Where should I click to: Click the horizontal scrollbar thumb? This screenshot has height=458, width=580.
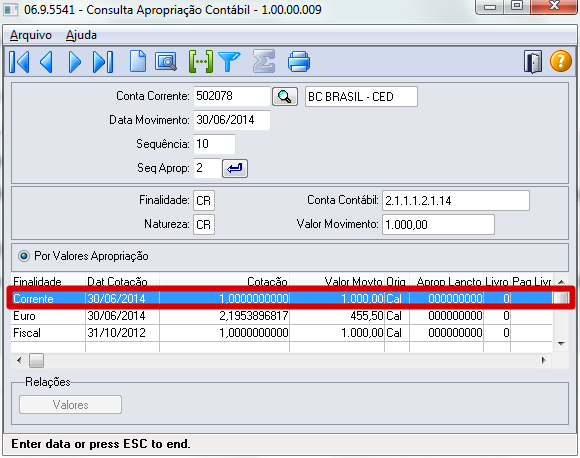pyautogui.click(x=37, y=360)
